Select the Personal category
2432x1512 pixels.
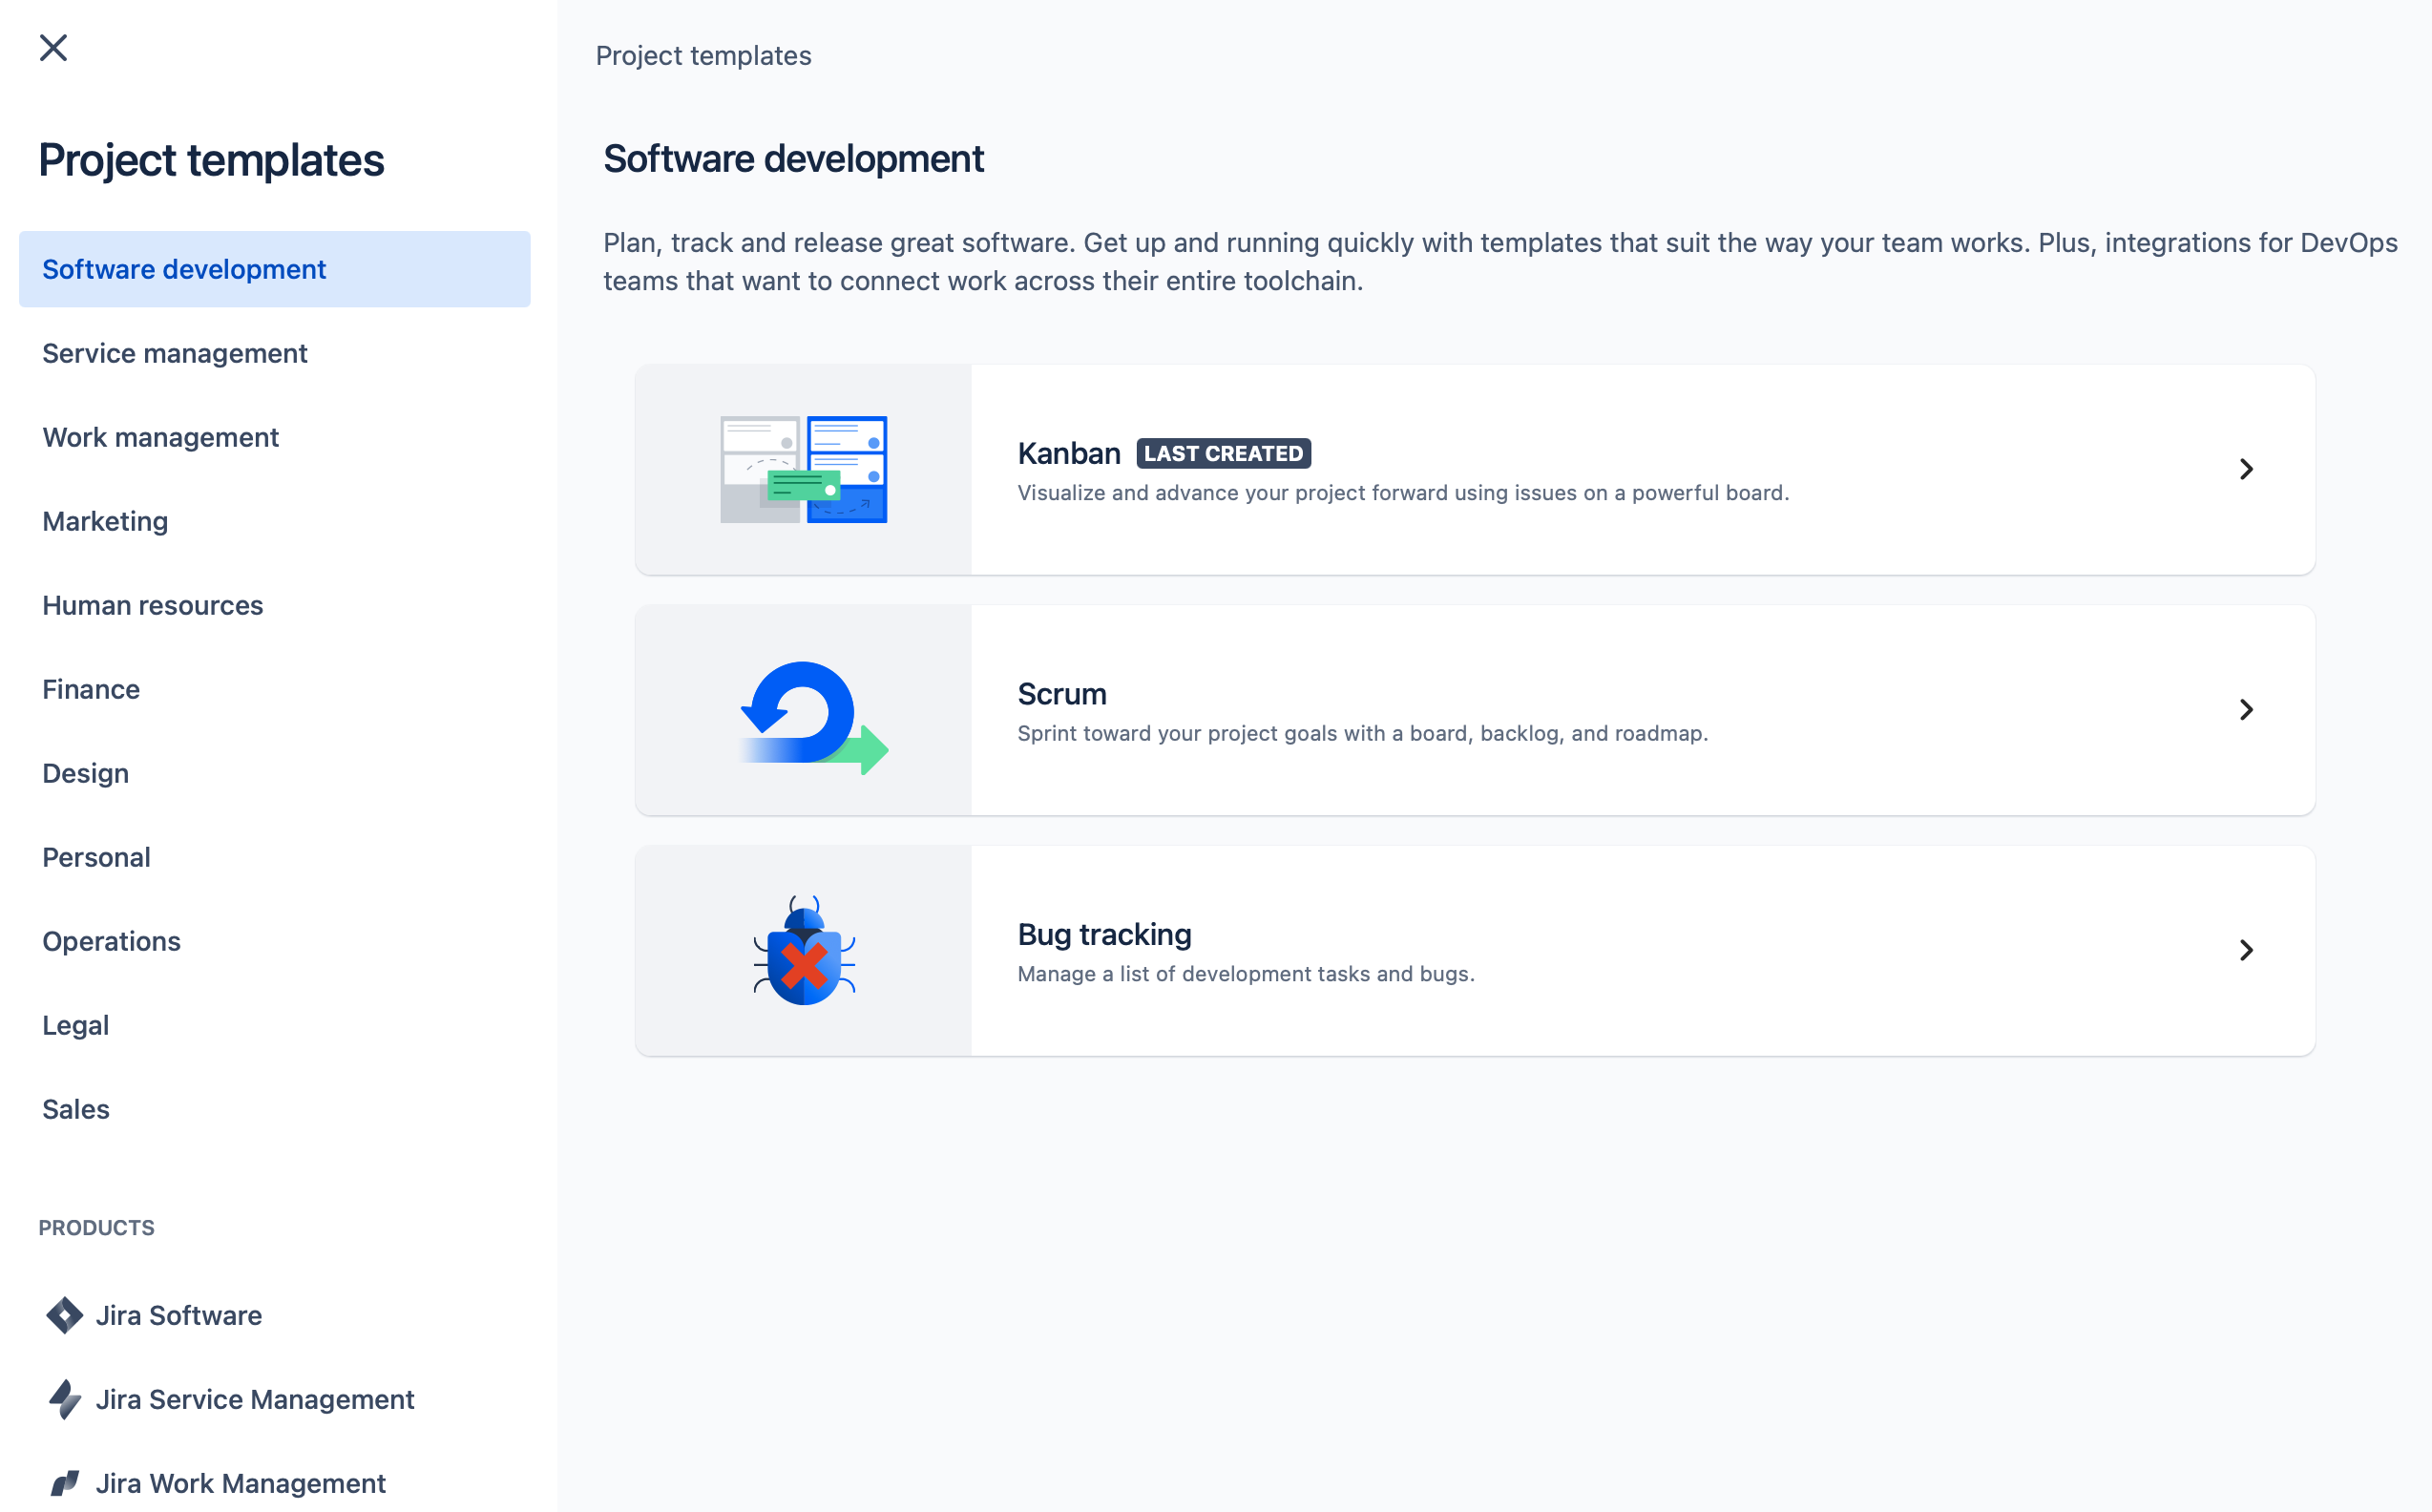point(274,857)
